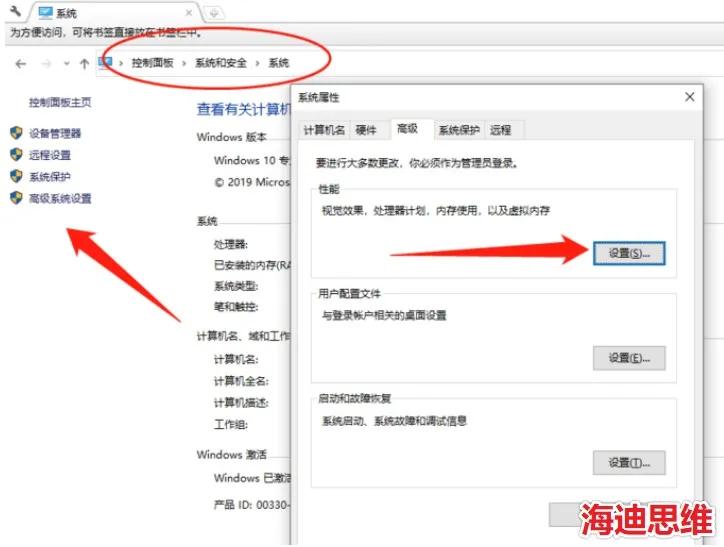Click the wrench icon beside the browser tab
This screenshot has height=547, width=724.
[15, 11]
